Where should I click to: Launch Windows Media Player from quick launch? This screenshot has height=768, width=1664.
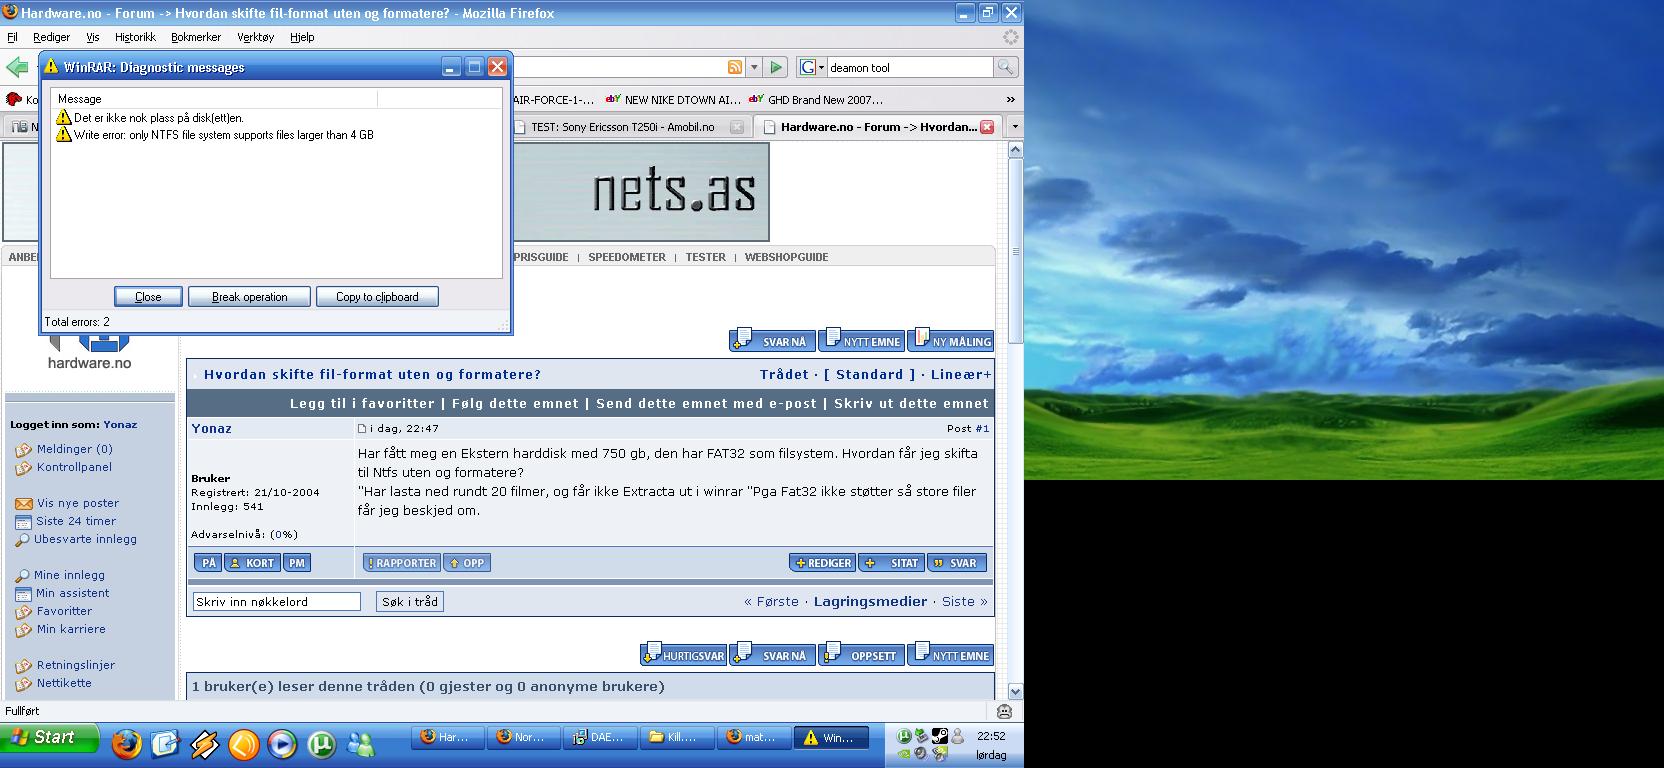[x=282, y=744]
